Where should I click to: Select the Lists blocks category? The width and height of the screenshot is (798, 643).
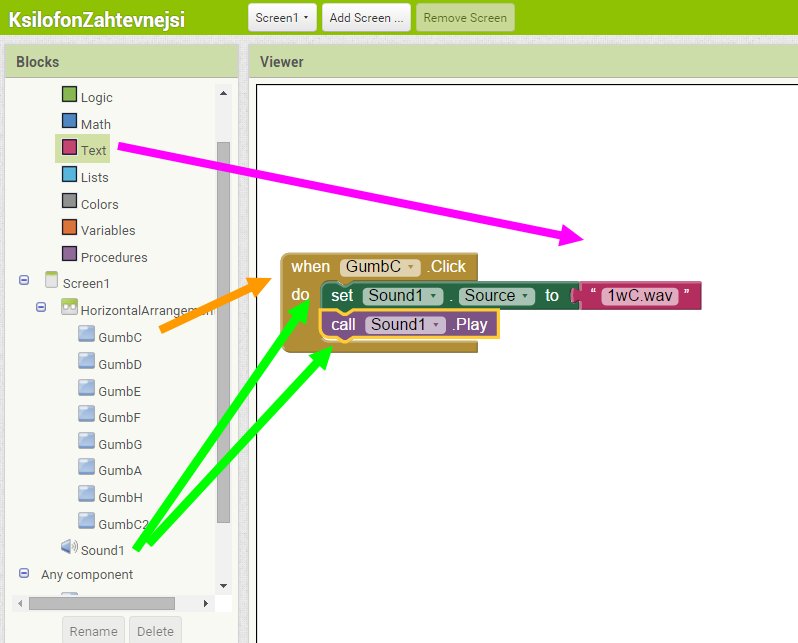coord(94,177)
